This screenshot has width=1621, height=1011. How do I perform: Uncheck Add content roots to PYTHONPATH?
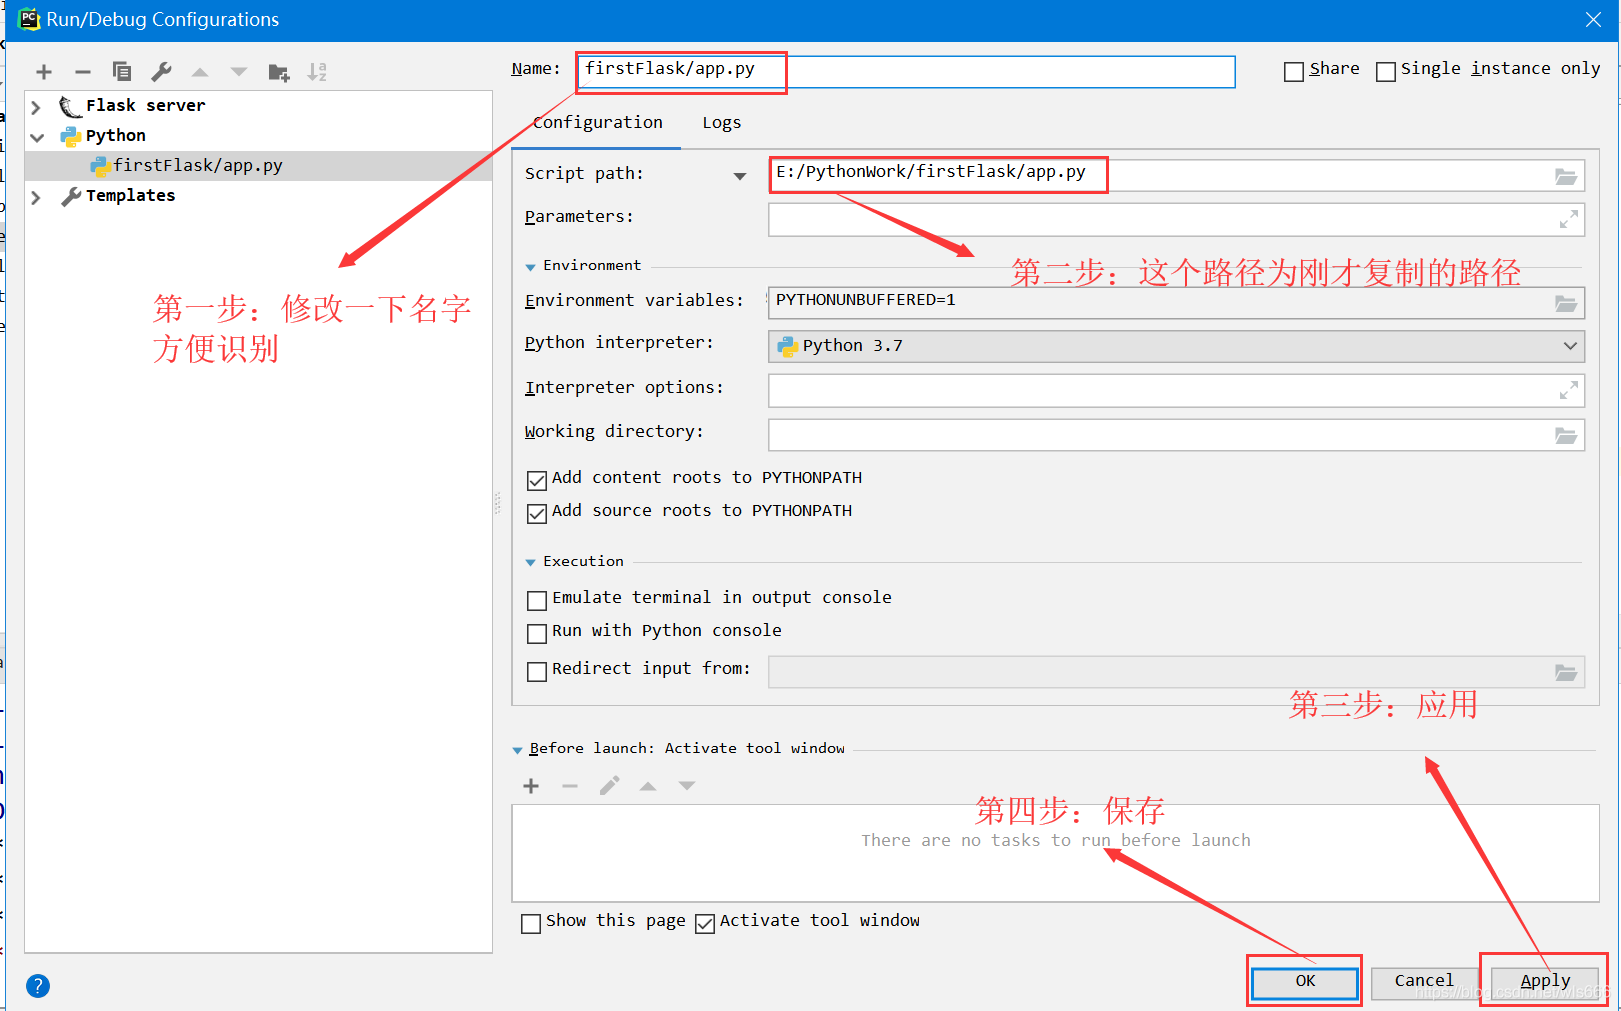pos(537,480)
